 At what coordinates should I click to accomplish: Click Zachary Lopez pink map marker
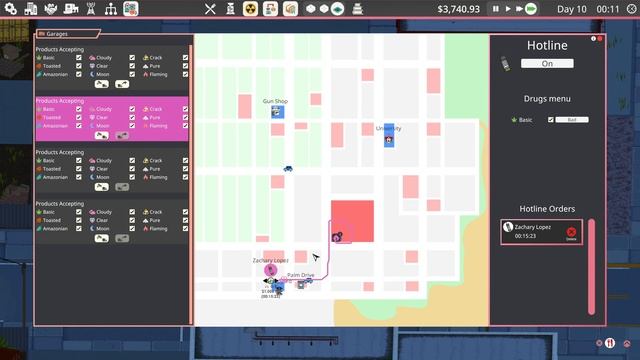click(x=271, y=270)
